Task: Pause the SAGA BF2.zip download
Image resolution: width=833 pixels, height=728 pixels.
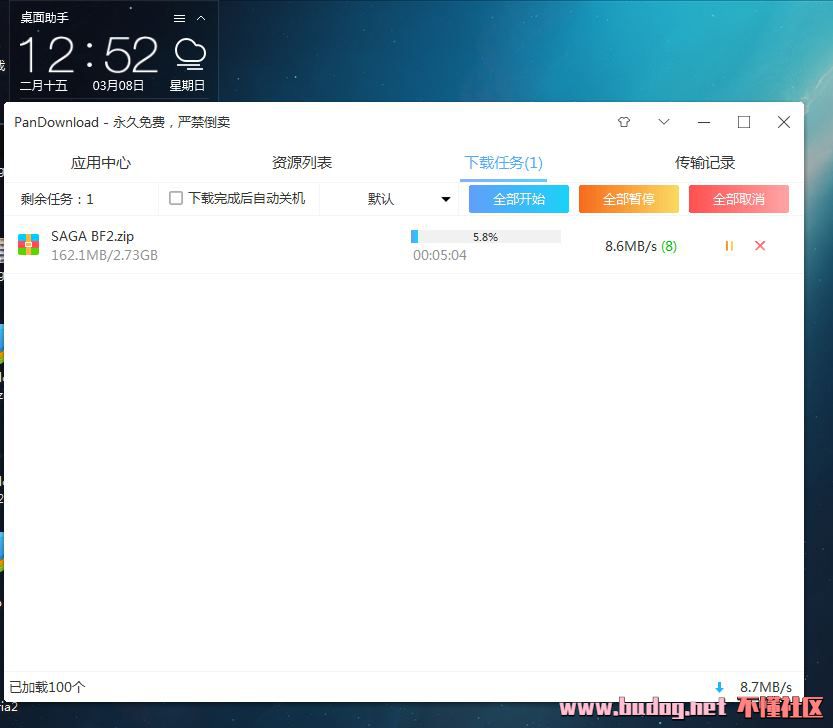Action: (x=729, y=246)
